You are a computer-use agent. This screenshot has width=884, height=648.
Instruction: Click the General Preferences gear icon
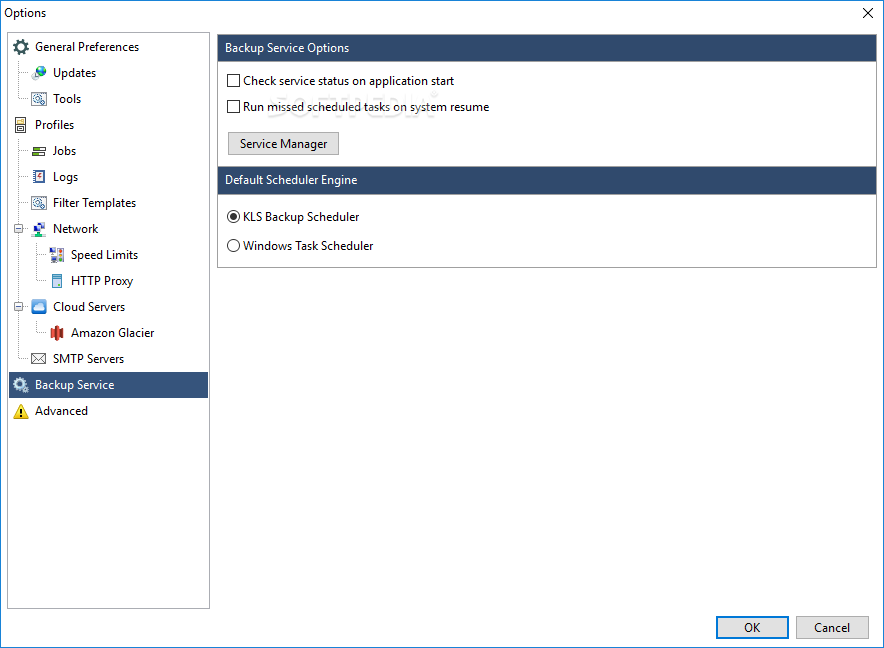[x=21, y=47]
